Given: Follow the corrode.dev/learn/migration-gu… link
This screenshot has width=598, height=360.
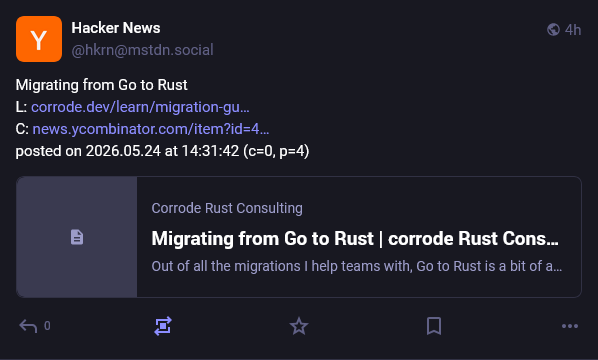Looking at the screenshot, I should pyautogui.click(x=140, y=107).
